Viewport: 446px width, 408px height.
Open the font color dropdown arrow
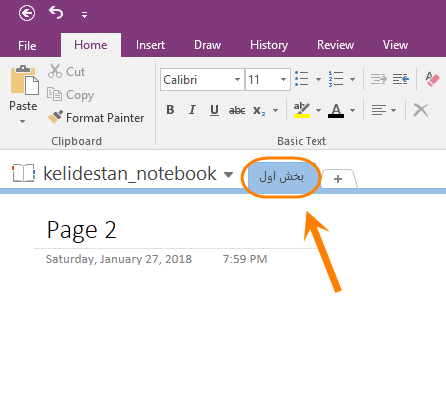point(352,110)
